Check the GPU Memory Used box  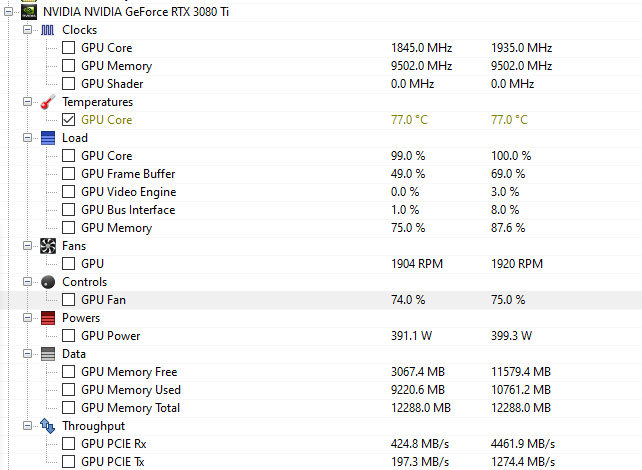pos(68,390)
